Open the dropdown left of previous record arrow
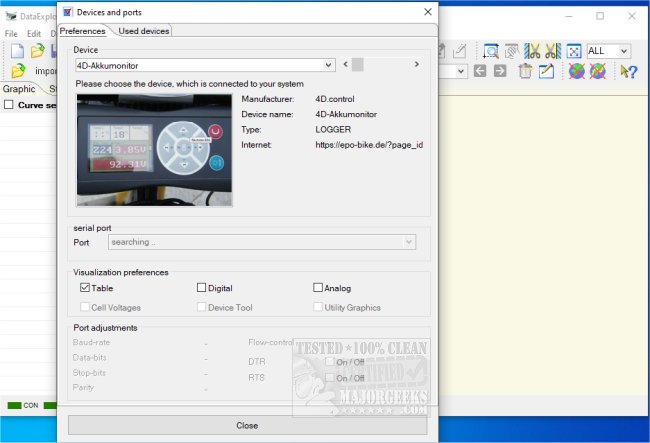Image resolution: width=650 pixels, height=443 pixels. (461, 71)
